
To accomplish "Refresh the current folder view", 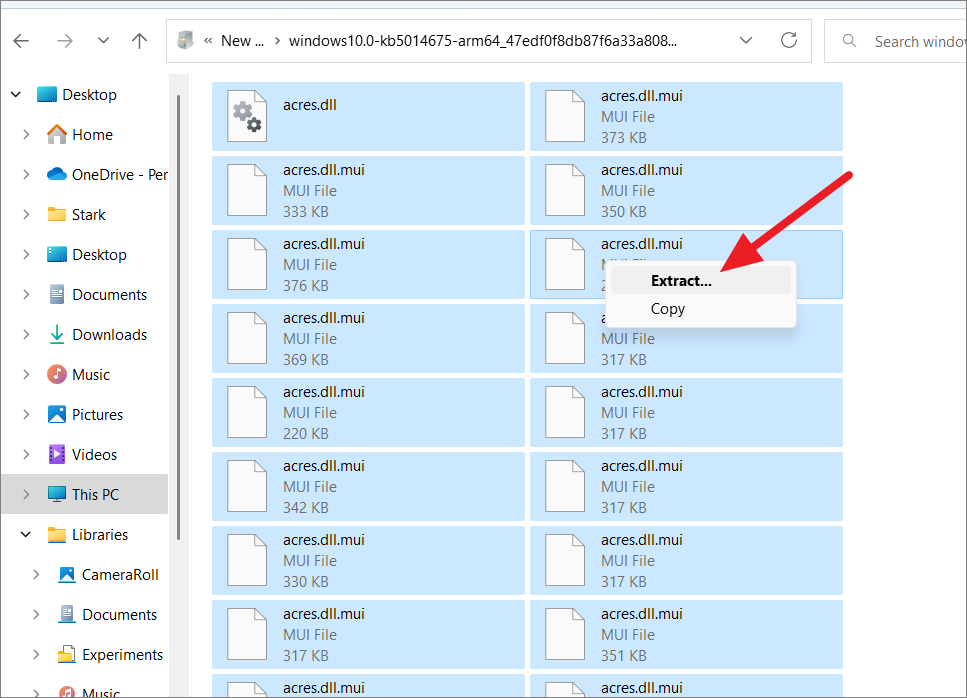I will [789, 41].
